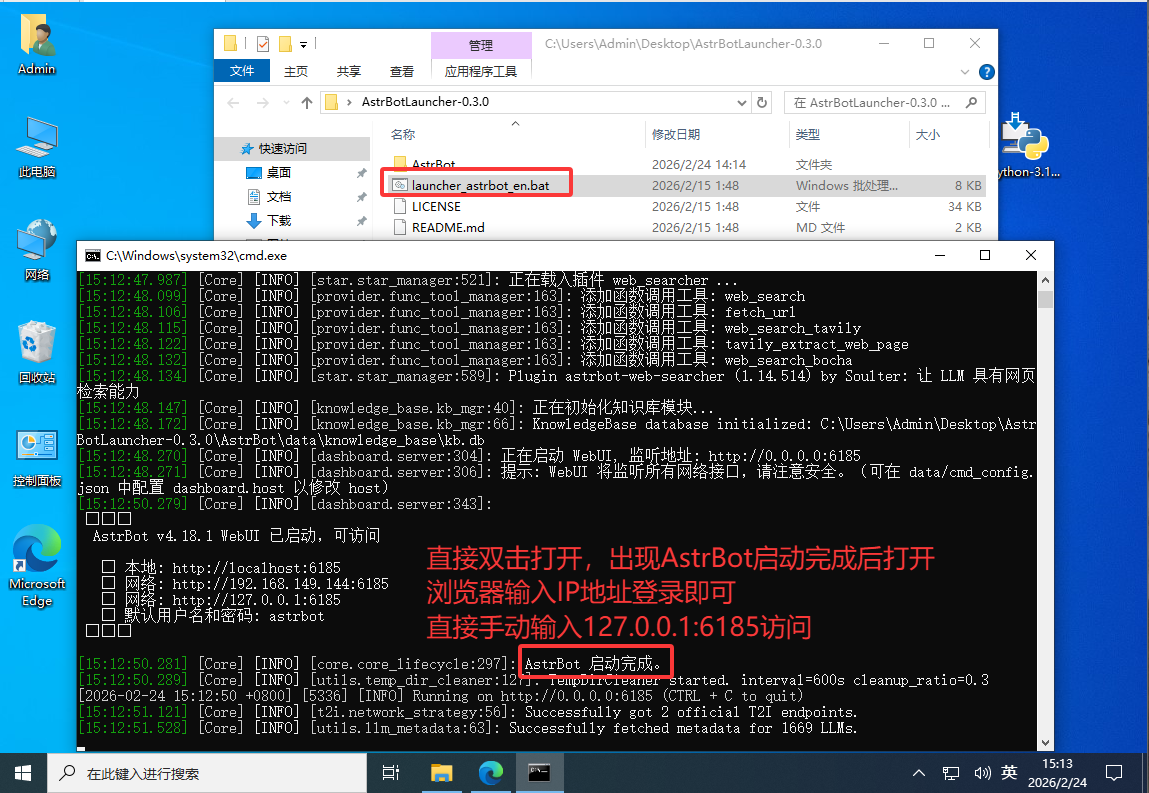Open the 控制面板 desktop icon

click(x=37, y=459)
